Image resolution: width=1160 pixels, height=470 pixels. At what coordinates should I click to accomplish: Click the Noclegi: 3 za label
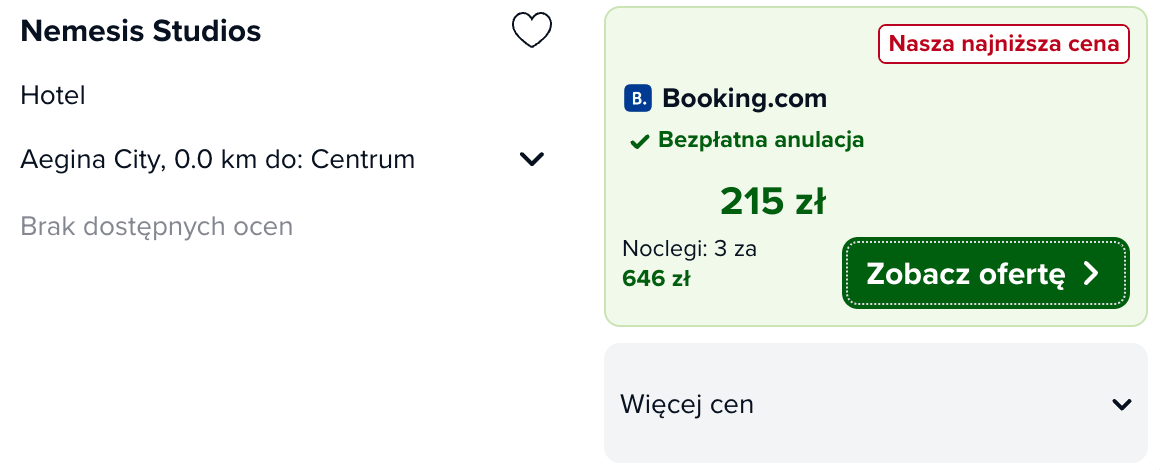(689, 249)
